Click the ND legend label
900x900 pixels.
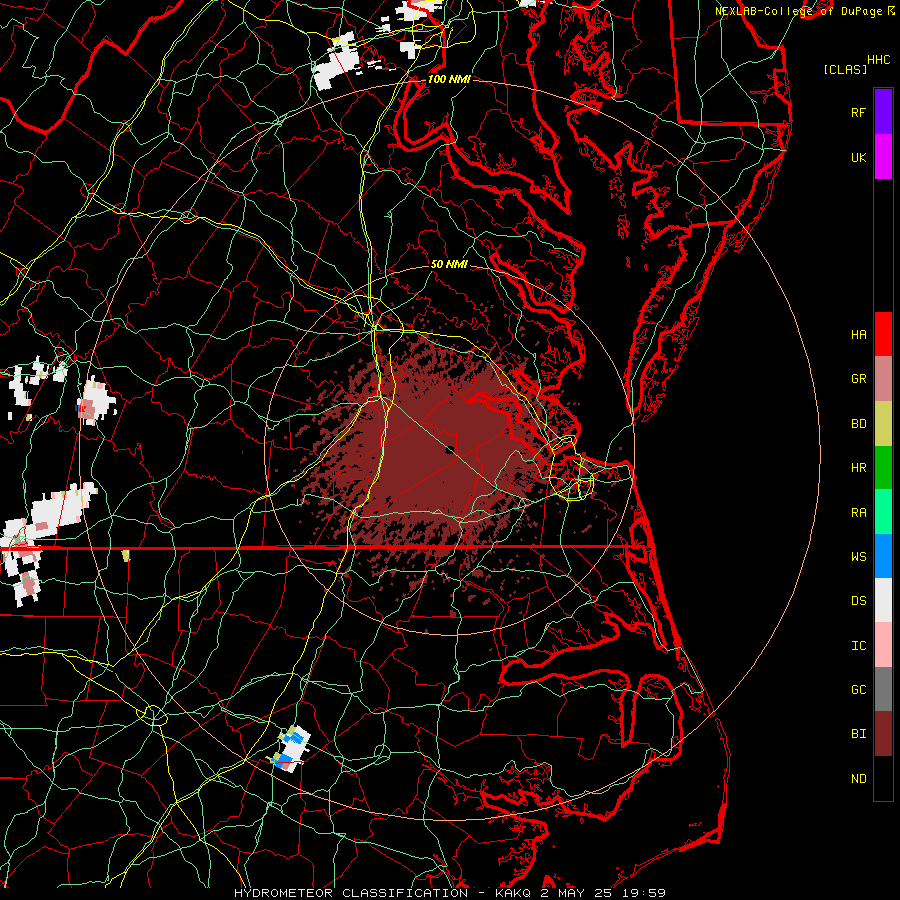[858, 778]
